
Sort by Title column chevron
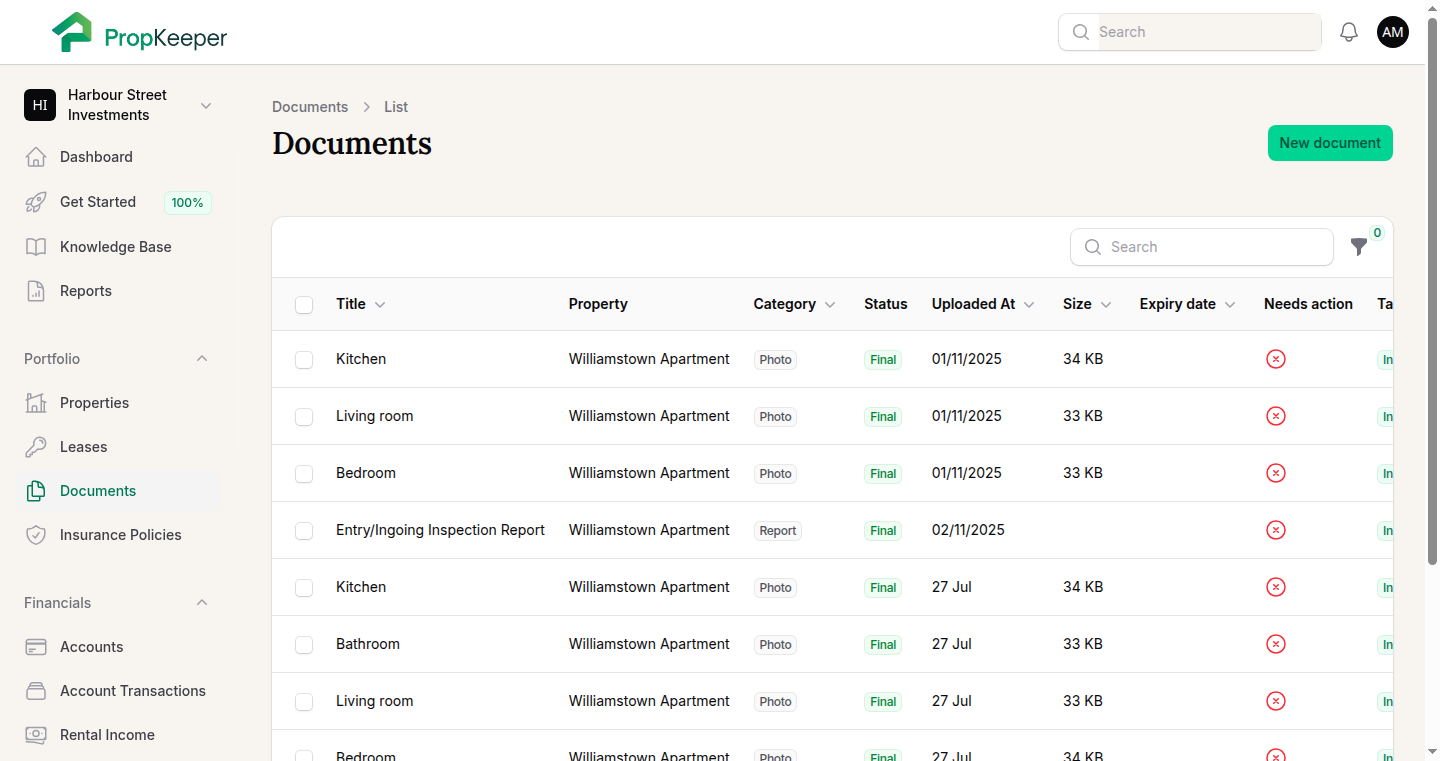coord(380,305)
